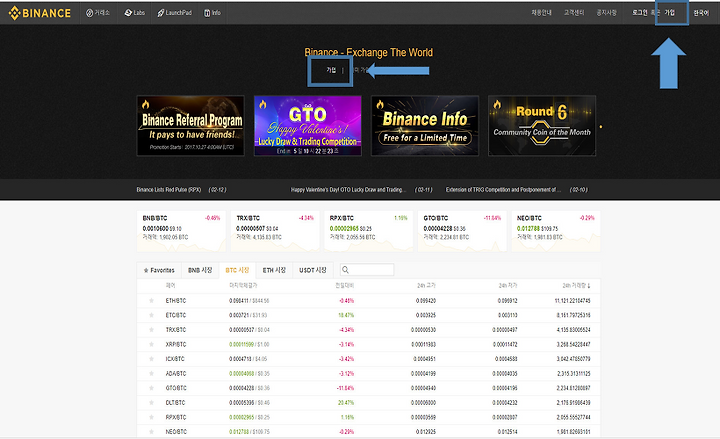
Task: Favorite the TRX/BTC row star
Action: click(151, 330)
